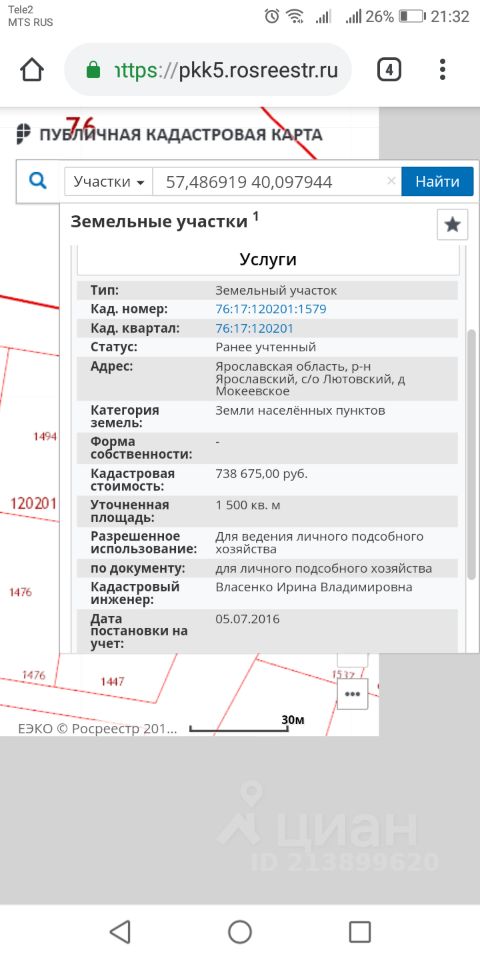Open cadastral quarter 76:17:120201 link
The height and width of the screenshot is (960, 480).
click(x=254, y=329)
